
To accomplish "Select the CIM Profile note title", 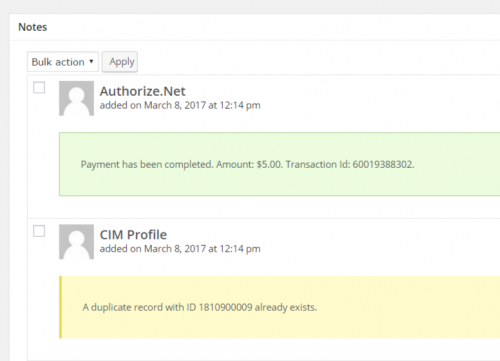I will click(133, 235).
